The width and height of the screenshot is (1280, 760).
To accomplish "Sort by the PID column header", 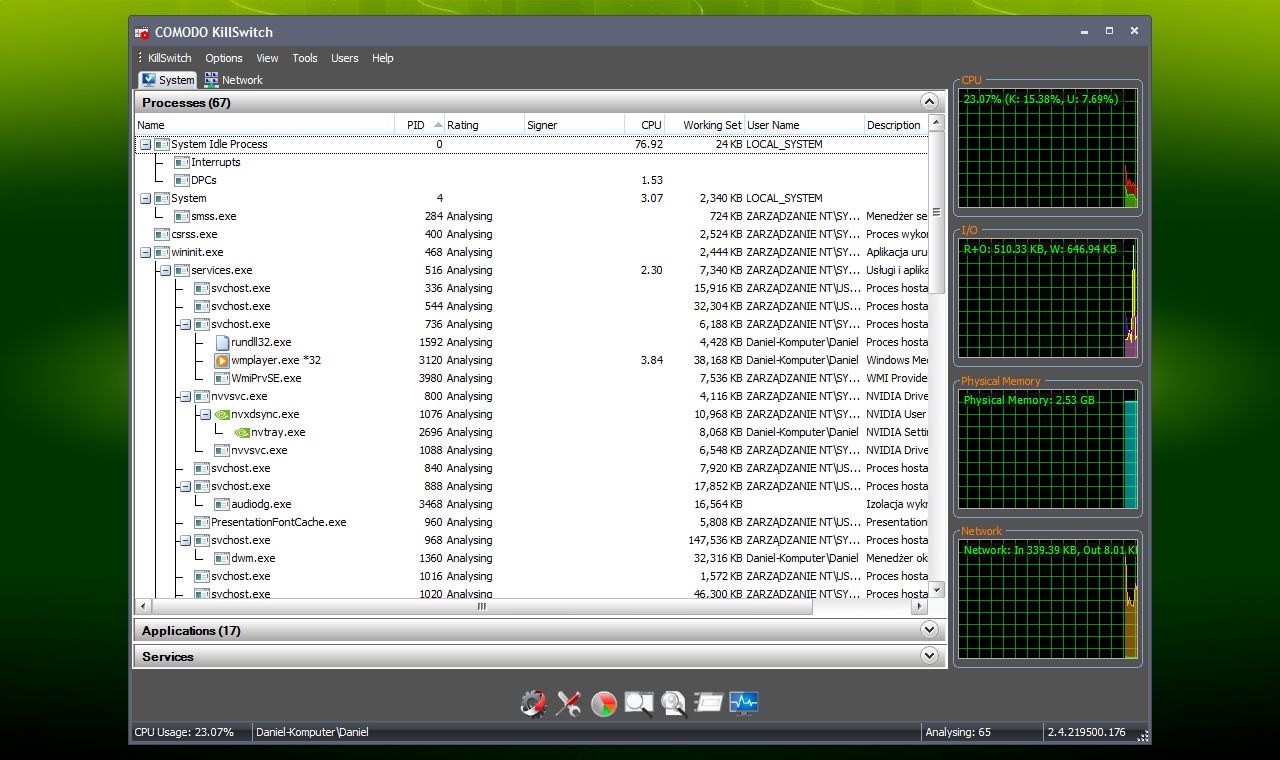I will 420,125.
